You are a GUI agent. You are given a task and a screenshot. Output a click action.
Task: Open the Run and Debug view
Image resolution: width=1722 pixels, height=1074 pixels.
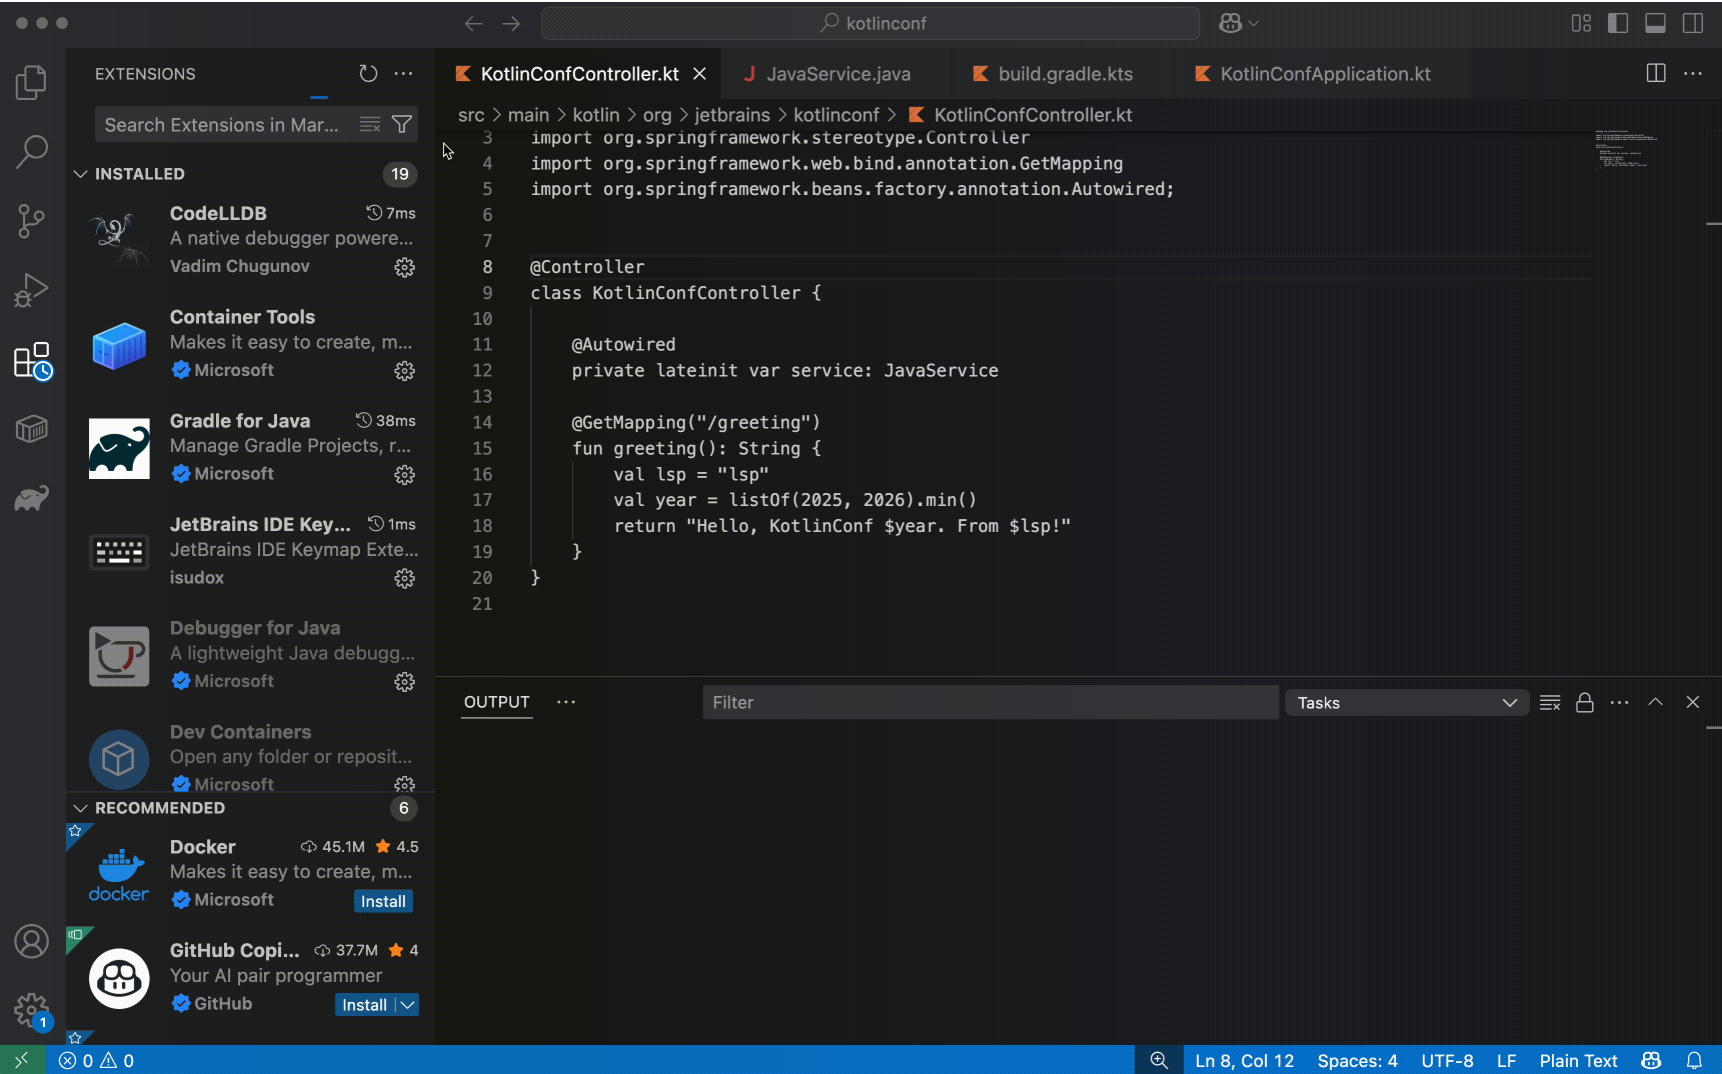pos(32,290)
